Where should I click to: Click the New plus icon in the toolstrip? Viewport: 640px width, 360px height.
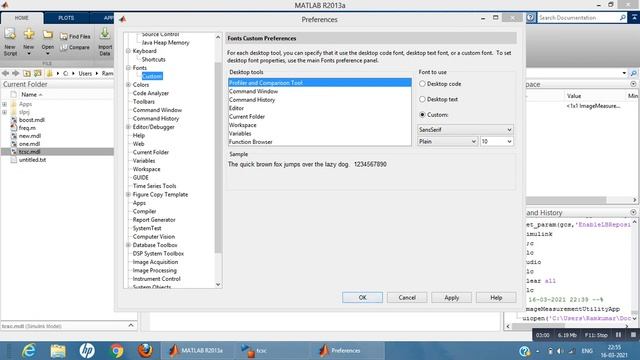coord(29,35)
